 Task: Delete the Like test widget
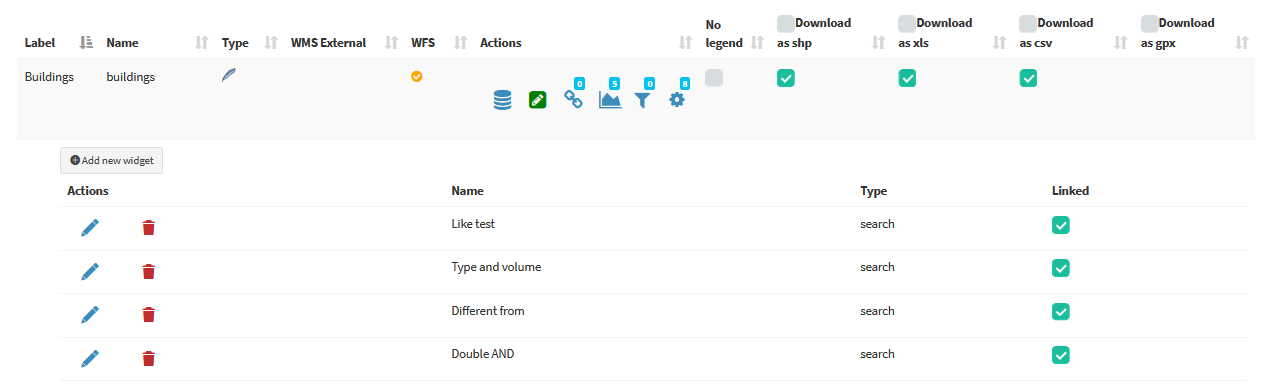click(149, 228)
